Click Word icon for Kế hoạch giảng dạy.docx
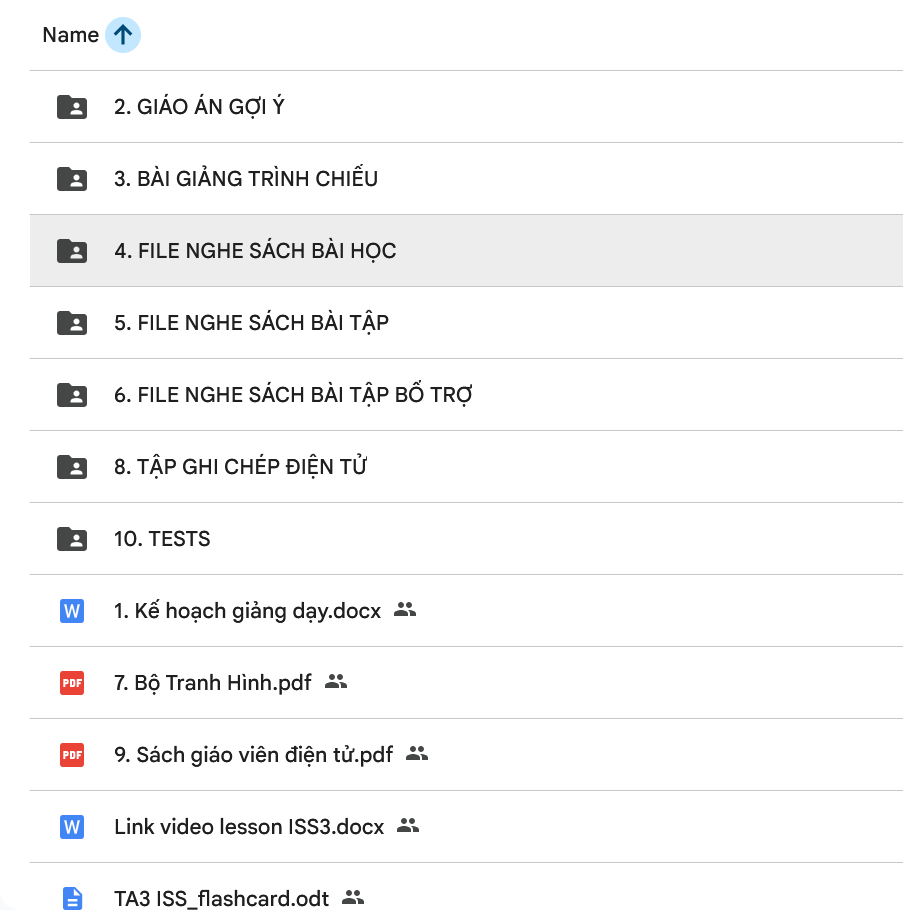Viewport: 903px width, 910px height. (71, 611)
